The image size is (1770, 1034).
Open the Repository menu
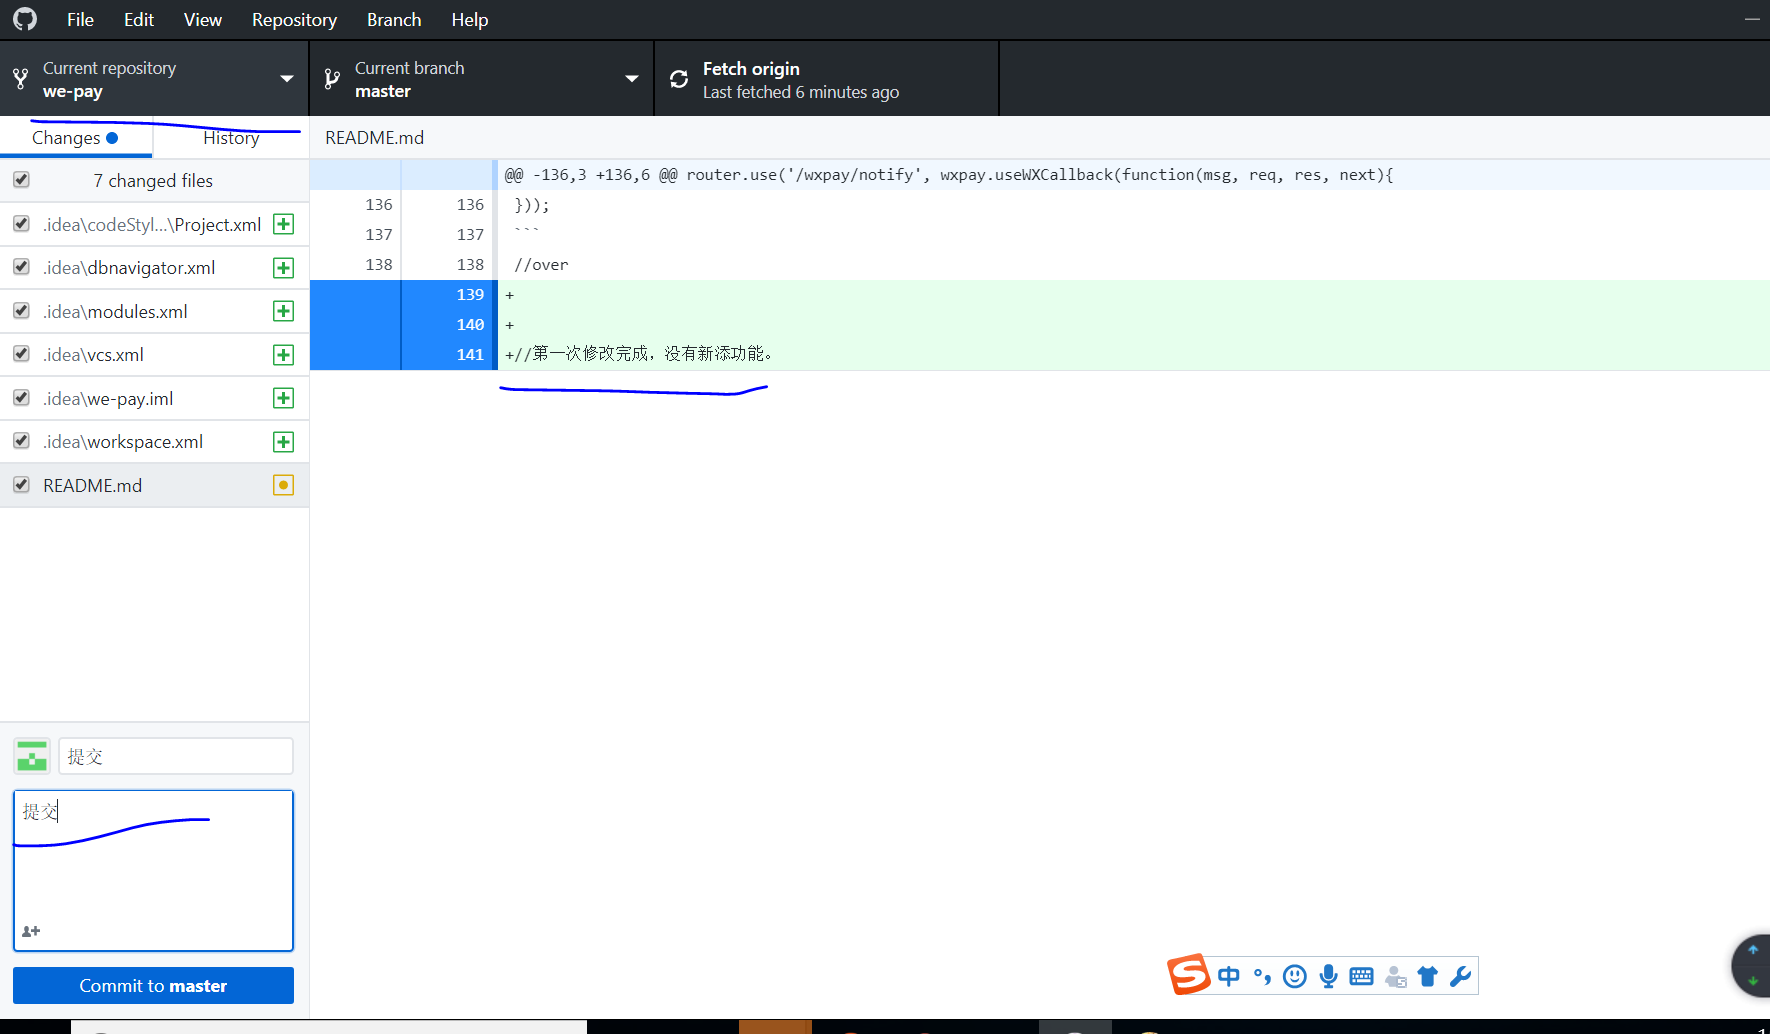294,20
